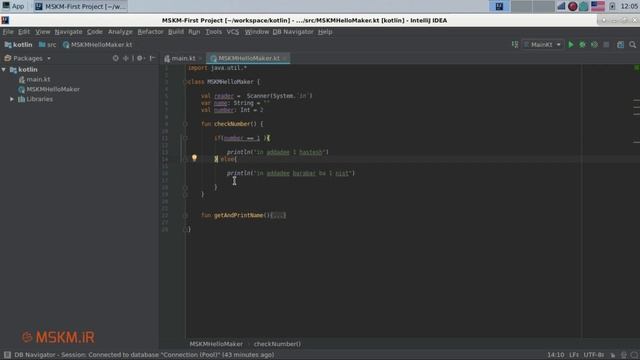This screenshot has height=360, width=640.
Task: Change line separator LF in status bar
Action: (x=574, y=355)
